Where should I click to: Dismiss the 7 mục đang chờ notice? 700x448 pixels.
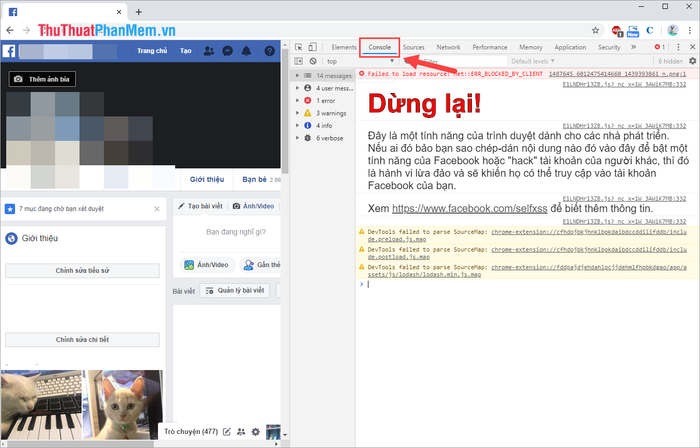[157, 209]
